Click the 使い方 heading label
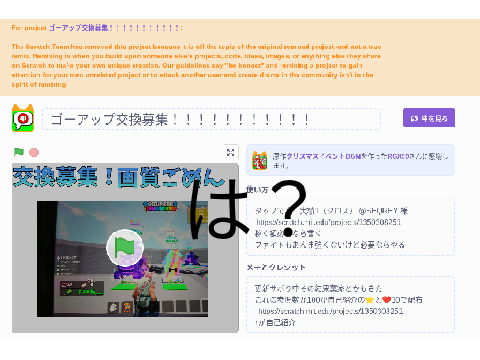480x360 pixels. [257, 190]
